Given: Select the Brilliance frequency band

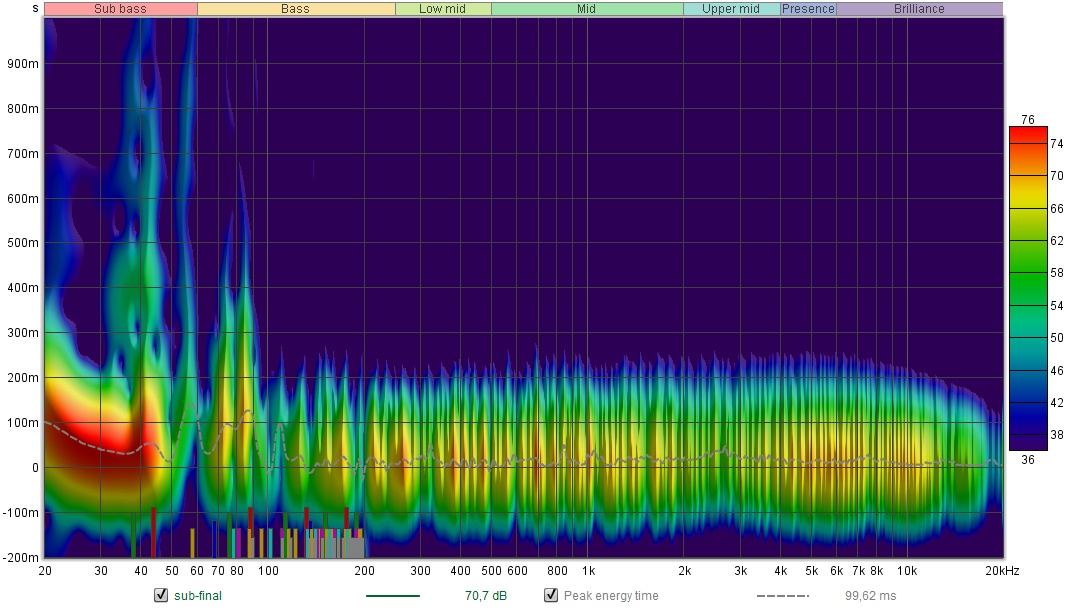Looking at the screenshot, I should [x=918, y=9].
